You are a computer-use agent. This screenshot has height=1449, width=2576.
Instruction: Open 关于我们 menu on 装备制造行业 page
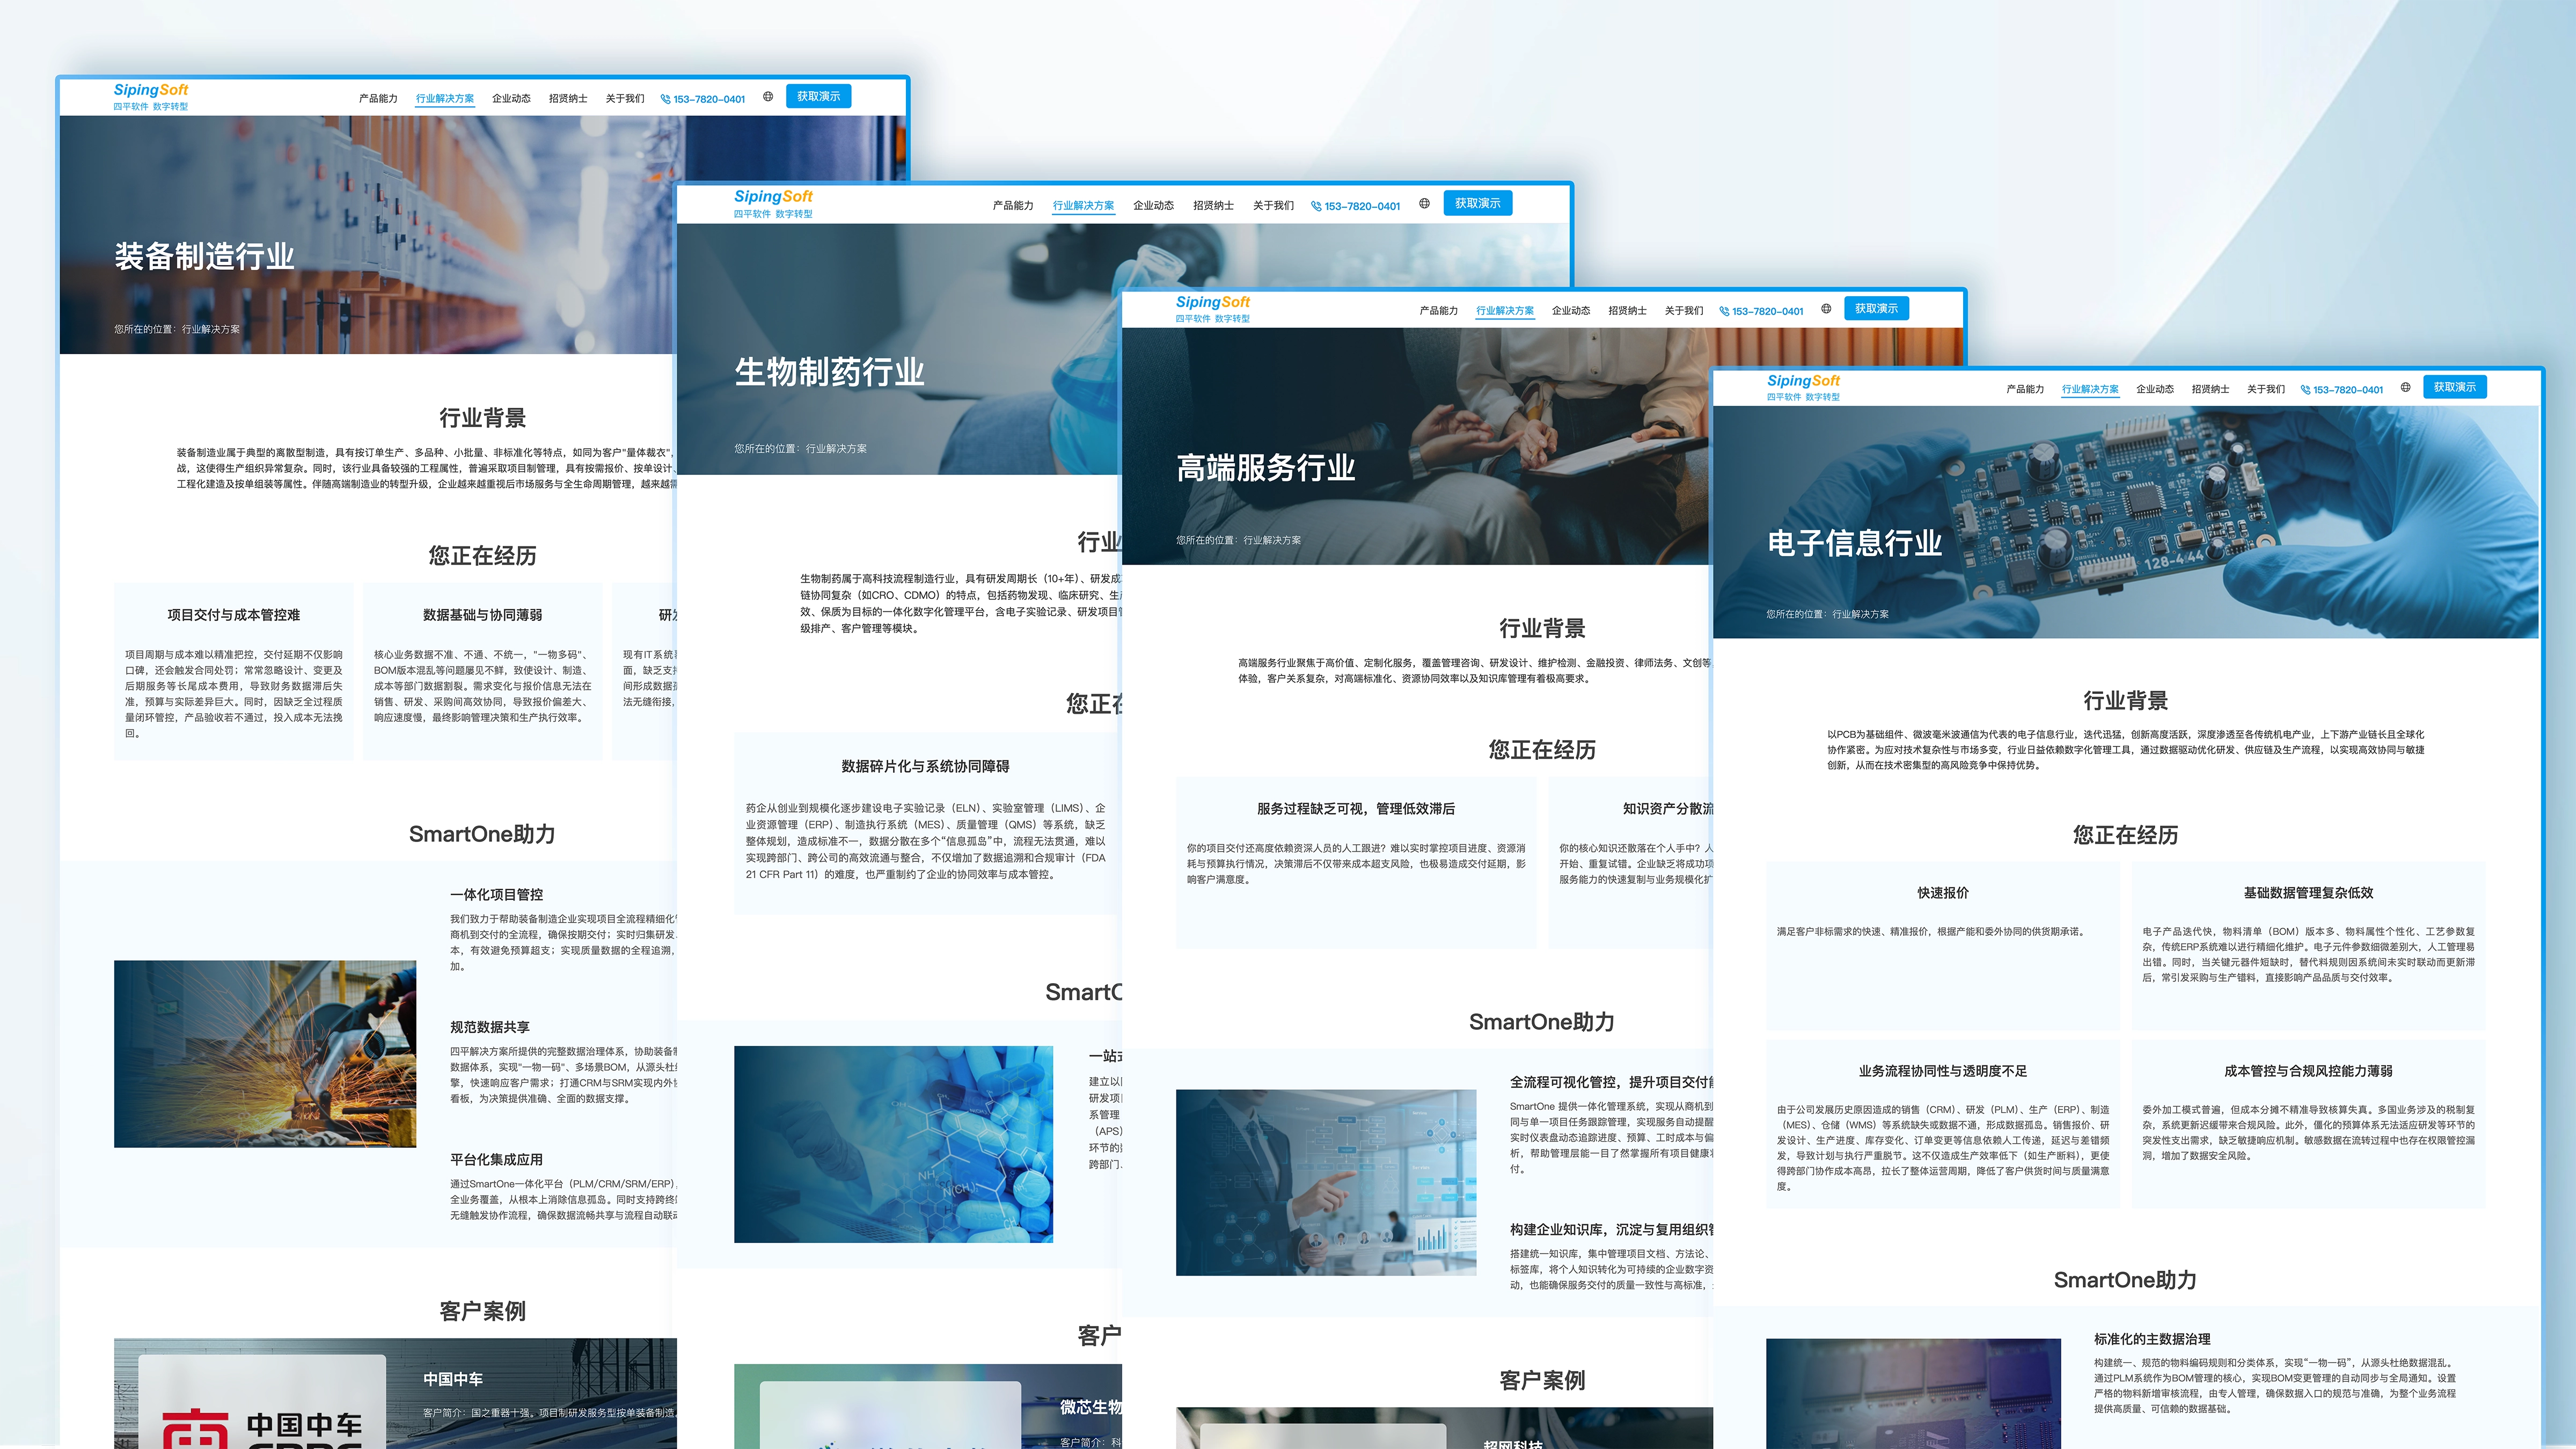(625, 99)
